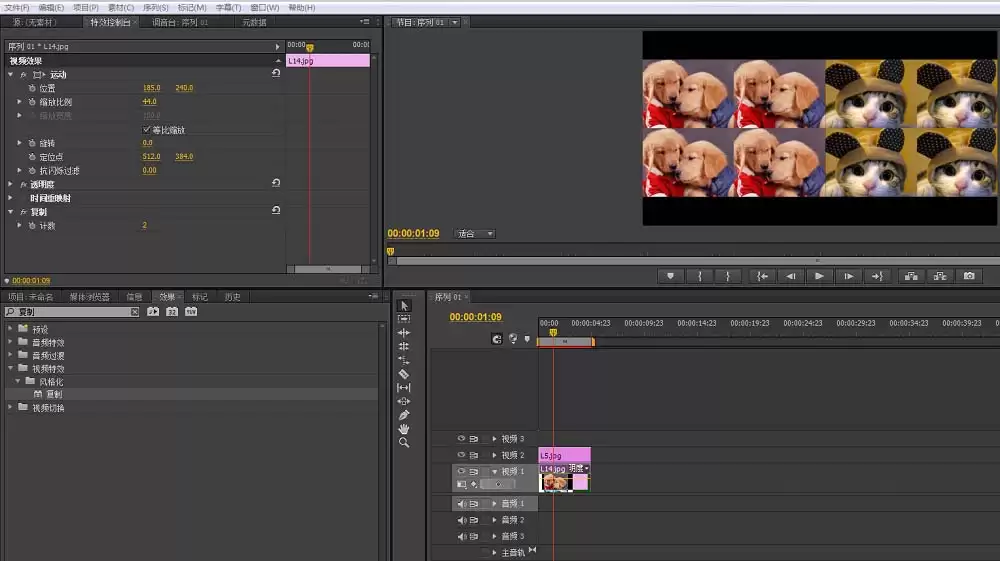Mute the 音频 1 track speaker icon
The width and height of the screenshot is (1000, 561).
pos(461,504)
